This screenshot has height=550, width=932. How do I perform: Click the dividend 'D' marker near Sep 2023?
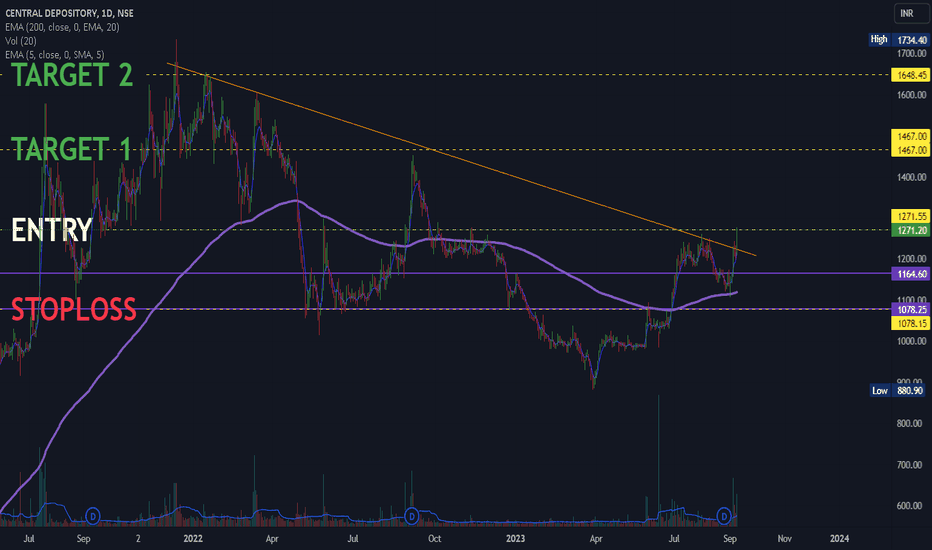[723, 516]
